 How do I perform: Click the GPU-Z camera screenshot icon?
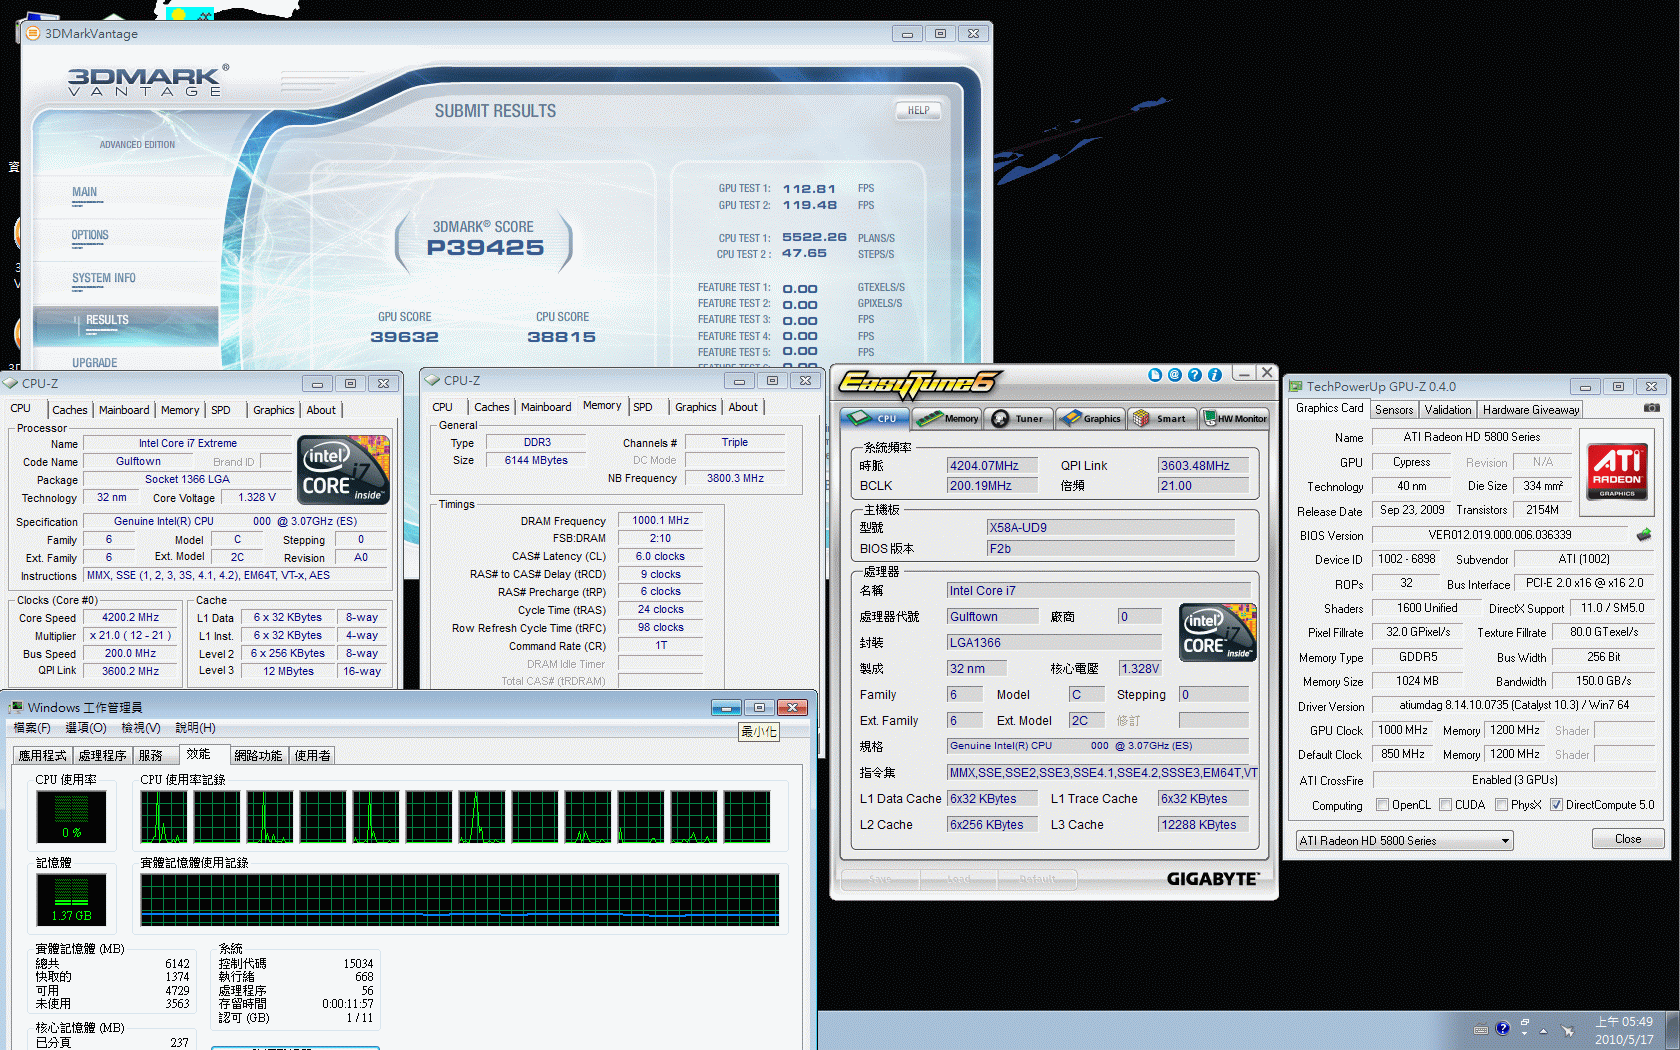pos(1651,408)
